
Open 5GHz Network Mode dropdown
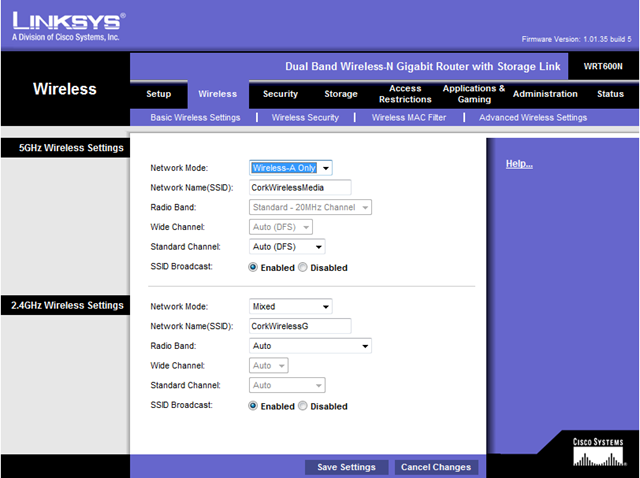click(x=290, y=168)
